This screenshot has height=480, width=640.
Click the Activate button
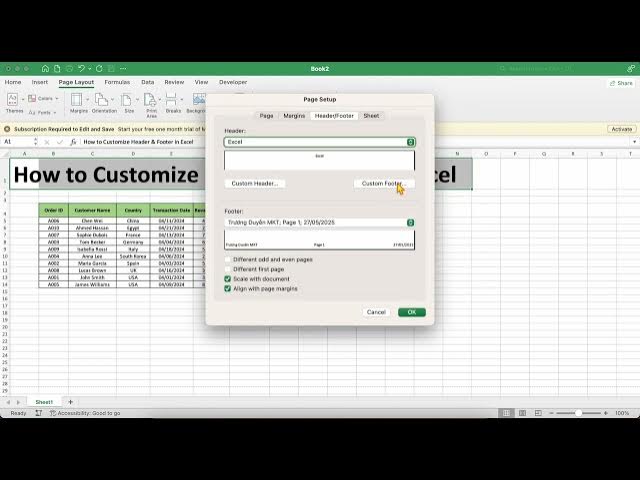[x=622, y=129]
